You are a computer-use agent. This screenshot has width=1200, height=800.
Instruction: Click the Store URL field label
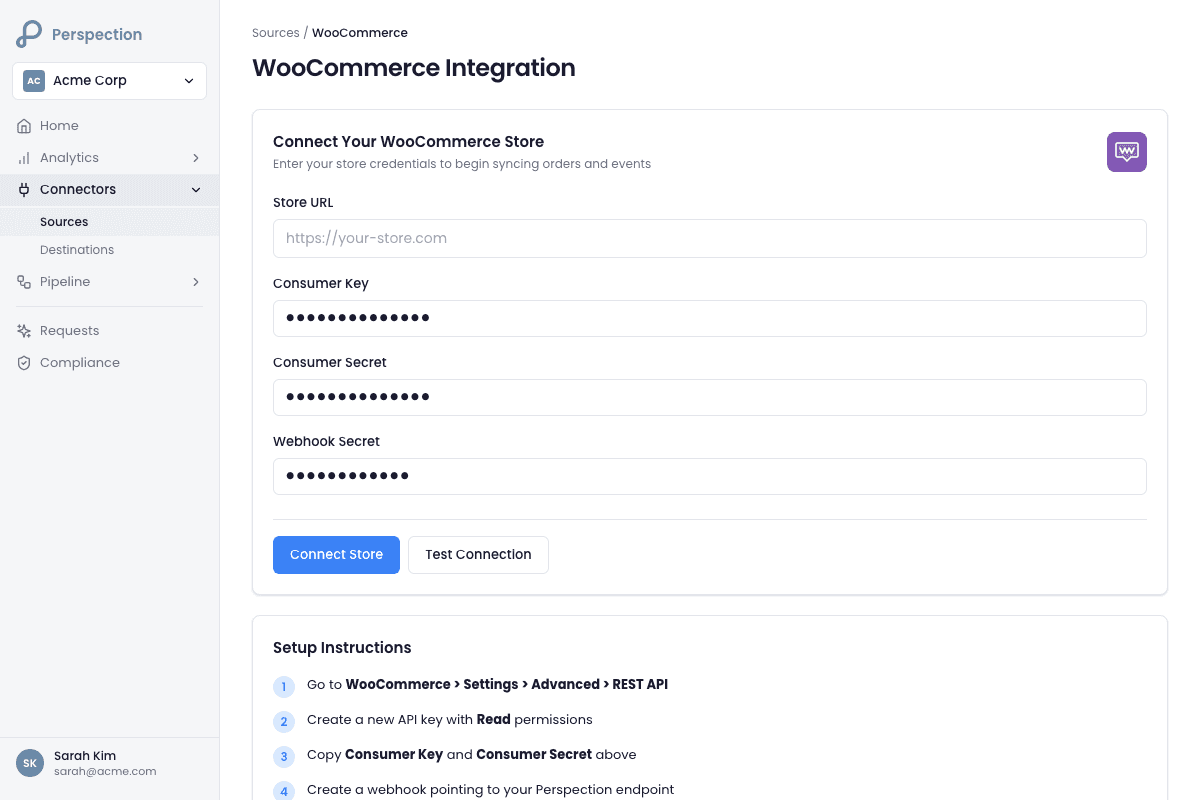point(303,203)
